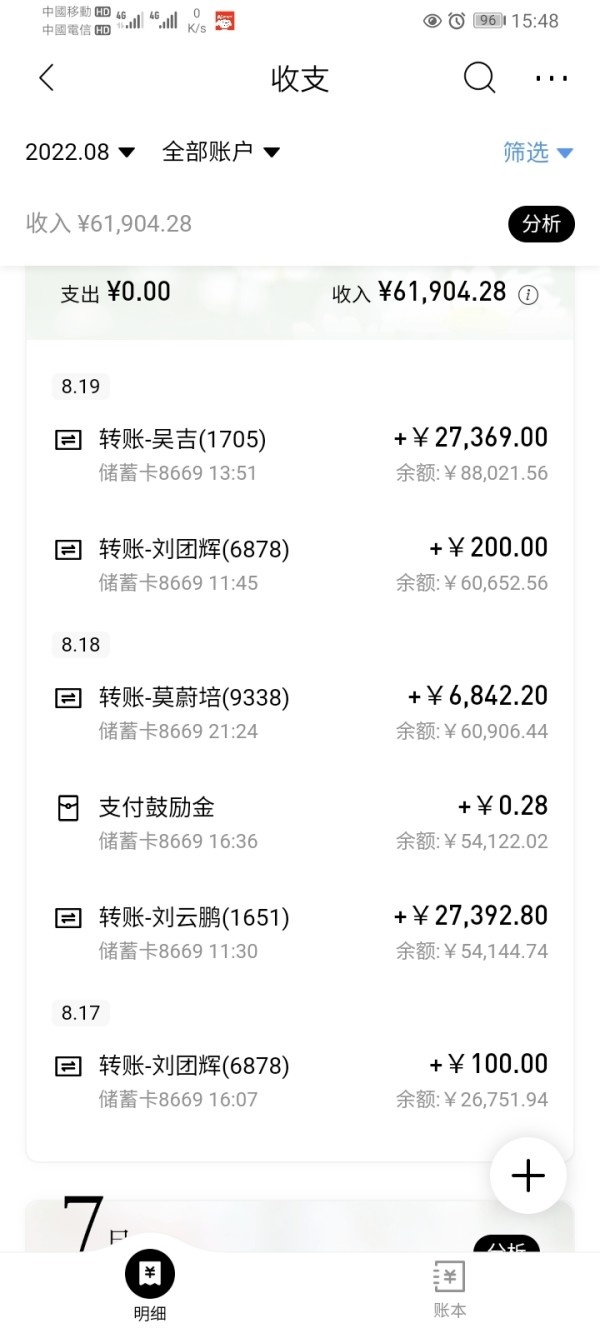Tap the income info circle icon

(528, 294)
